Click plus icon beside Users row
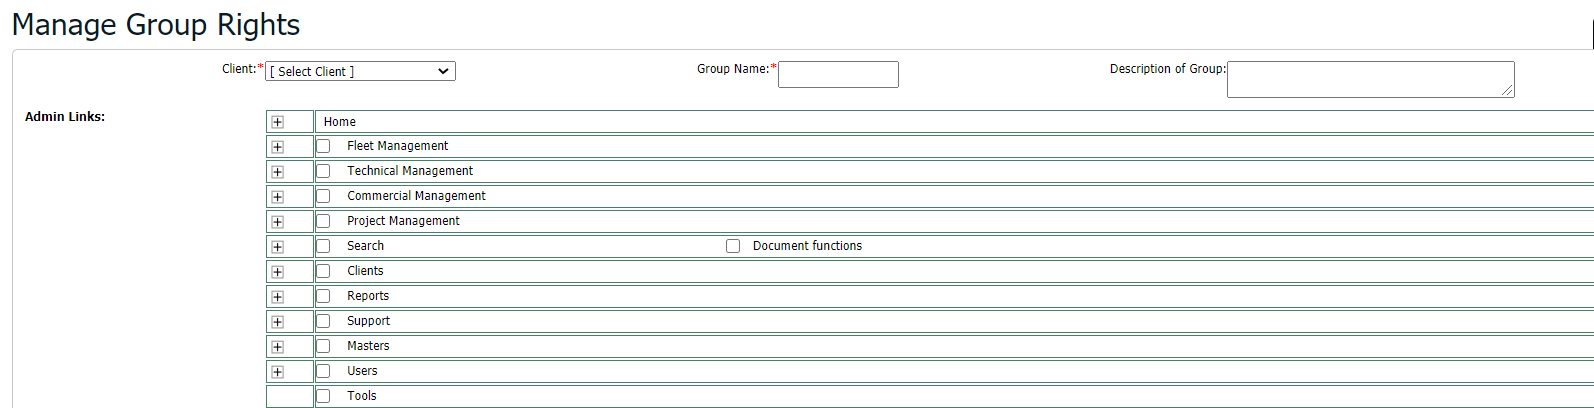The image size is (1594, 408). 277,372
